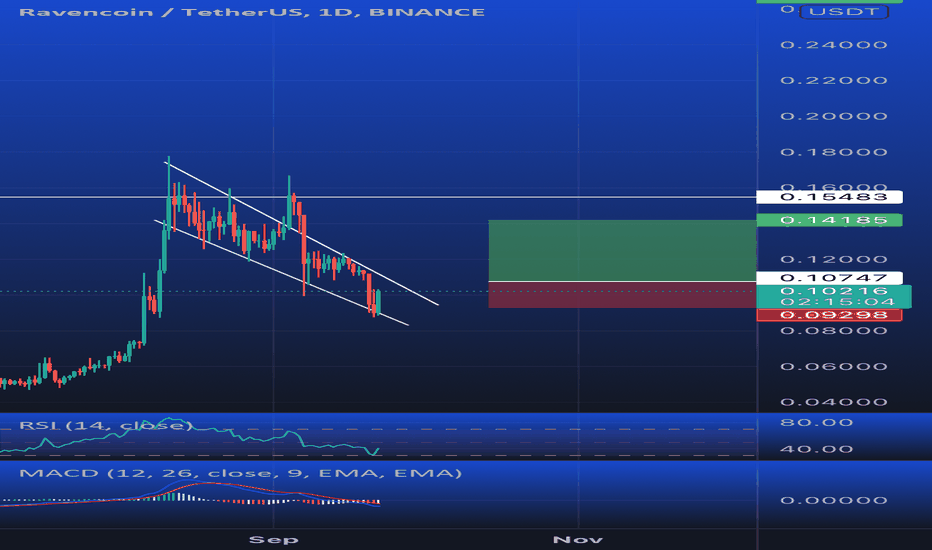Screen dimensions: 932x550
Task: Click the 0.12000 price axis label
Action: [834, 259]
